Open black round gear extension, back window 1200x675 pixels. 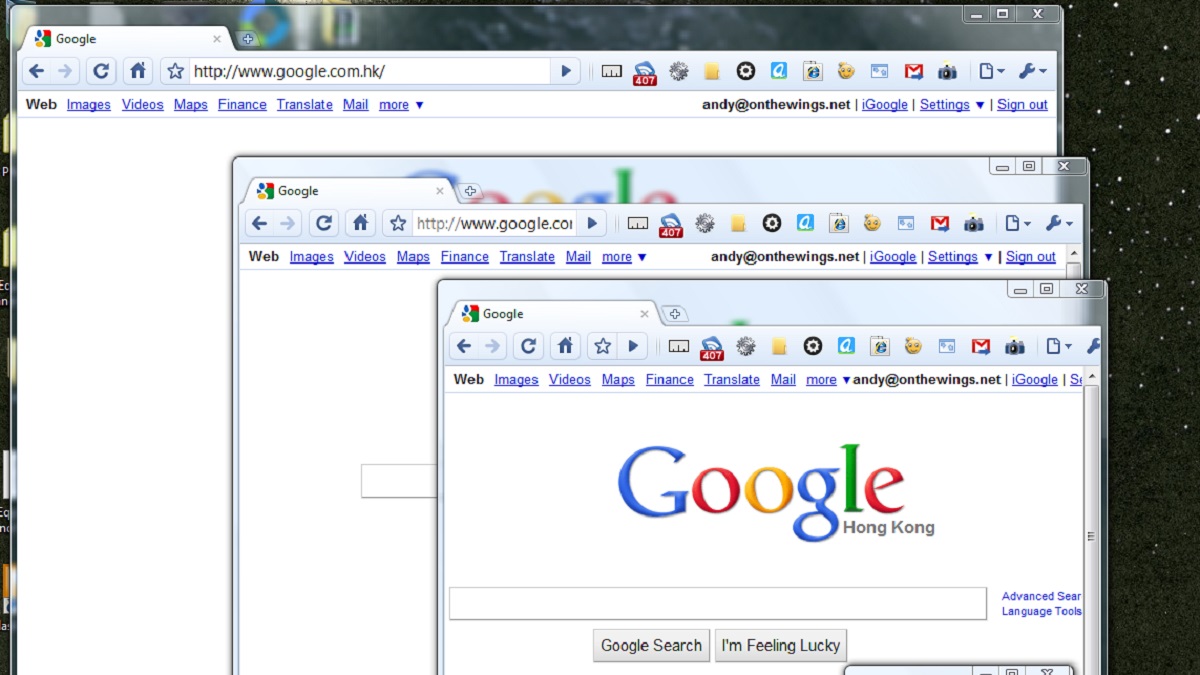pyautogui.click(x=745, y=71)
